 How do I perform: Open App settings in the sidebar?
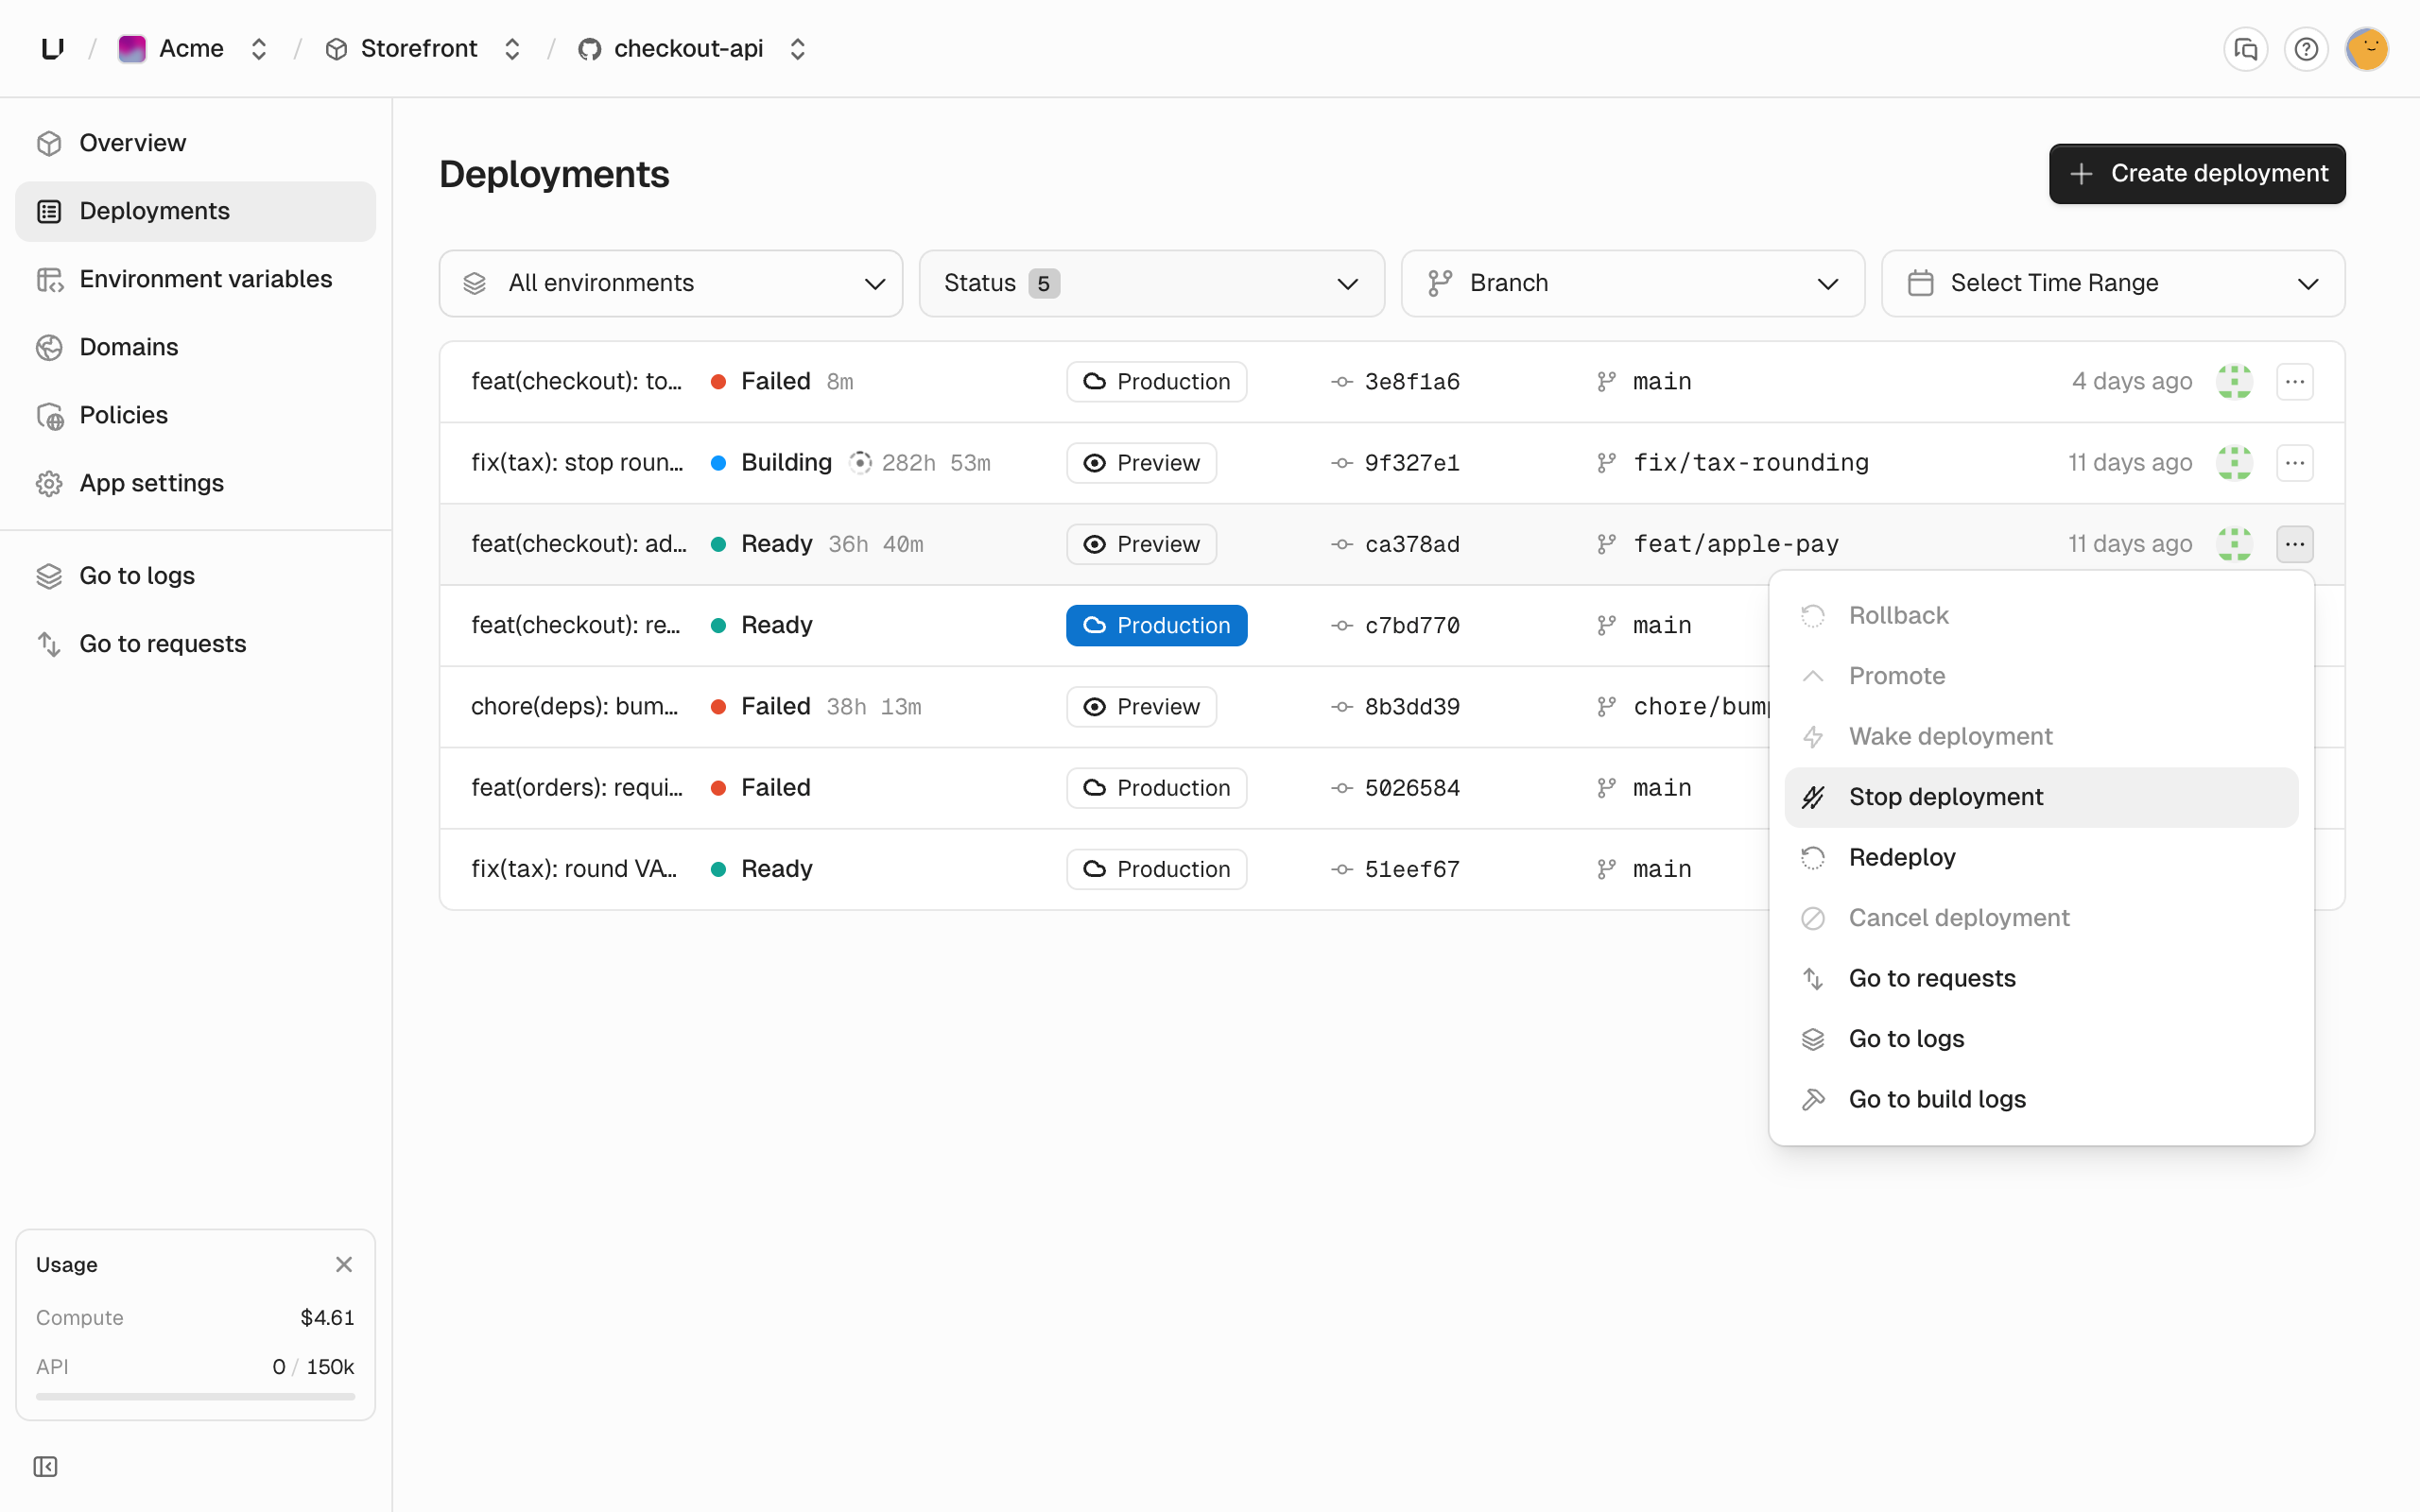(x=195, y=483)
